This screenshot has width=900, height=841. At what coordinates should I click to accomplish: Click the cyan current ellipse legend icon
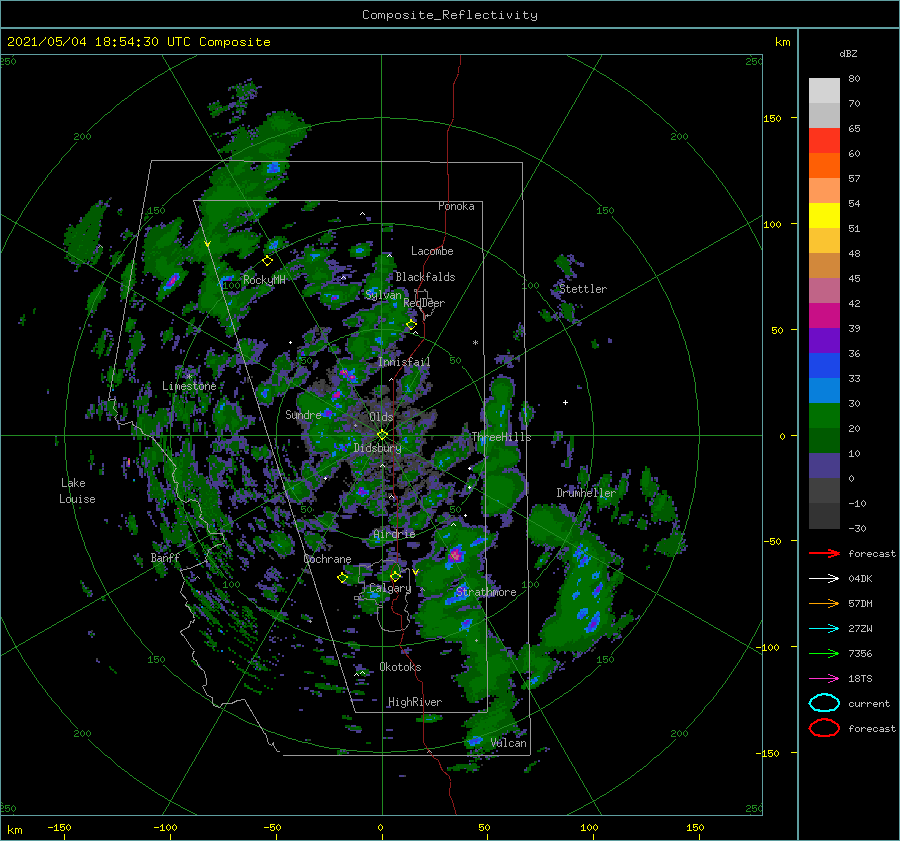click(x=824, y=703)
